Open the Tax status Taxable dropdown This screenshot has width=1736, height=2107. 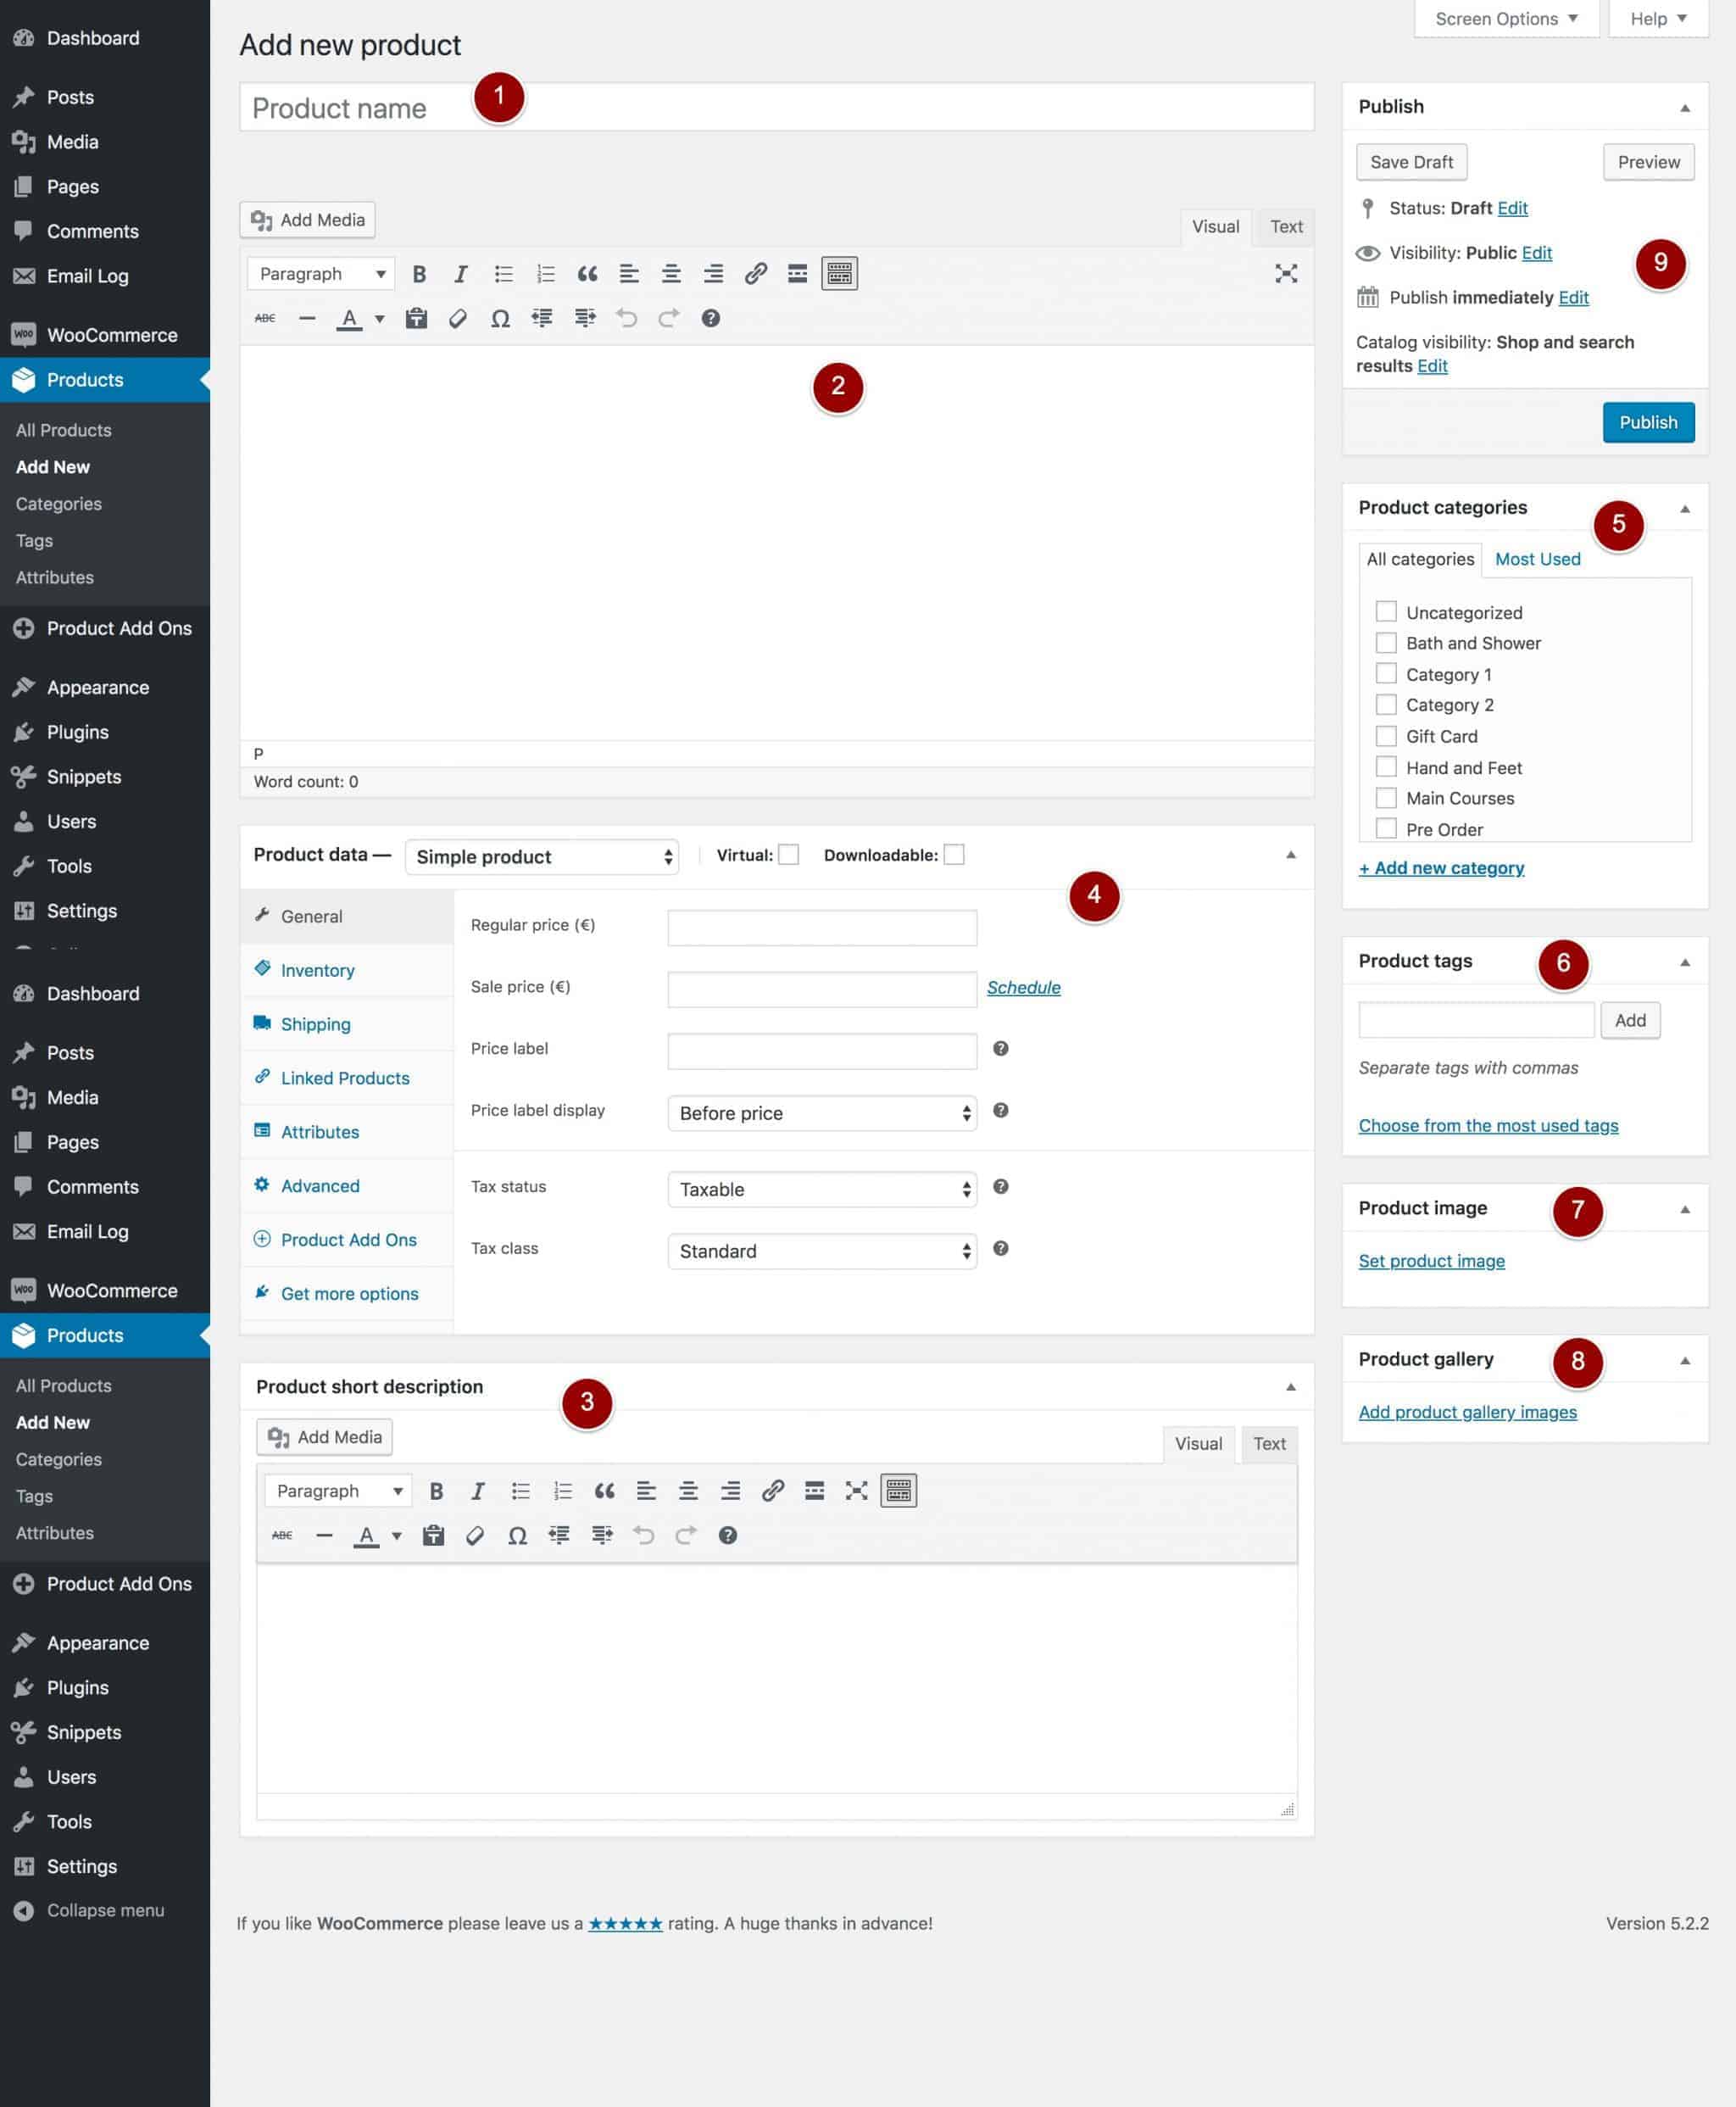[x=822, y=1189]
